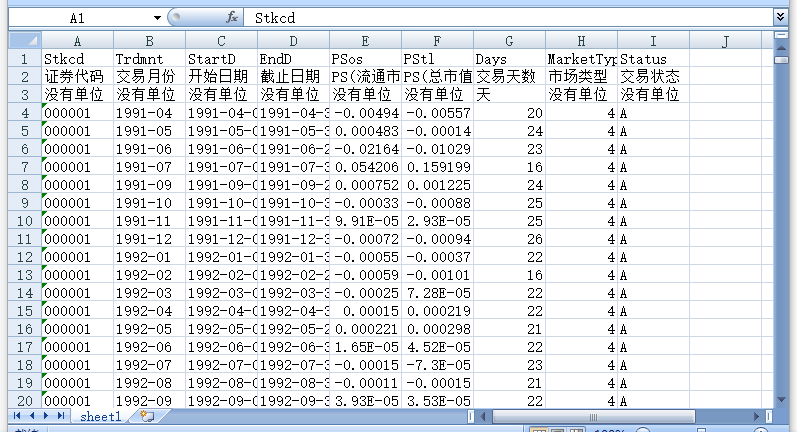Click the round handle left of the fx icon
Viewport: 797px width, 432px height.
(176, 17)
